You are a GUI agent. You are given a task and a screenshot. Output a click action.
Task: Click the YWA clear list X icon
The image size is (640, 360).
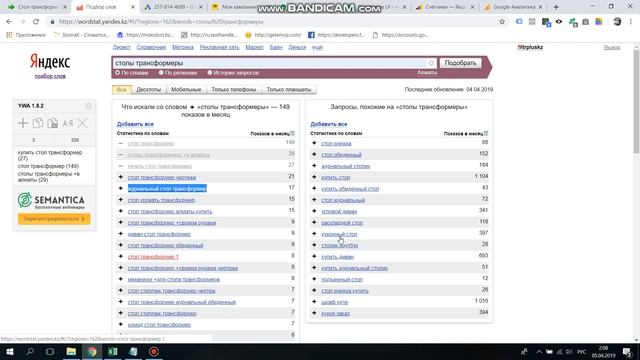pyautogui.click(x=82, y=123)
